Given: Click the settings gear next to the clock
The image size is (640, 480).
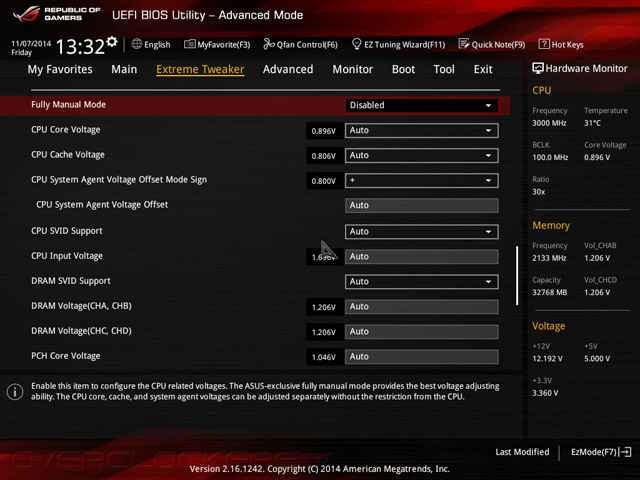Looking at the screenshot, I should tap(111, 42).
